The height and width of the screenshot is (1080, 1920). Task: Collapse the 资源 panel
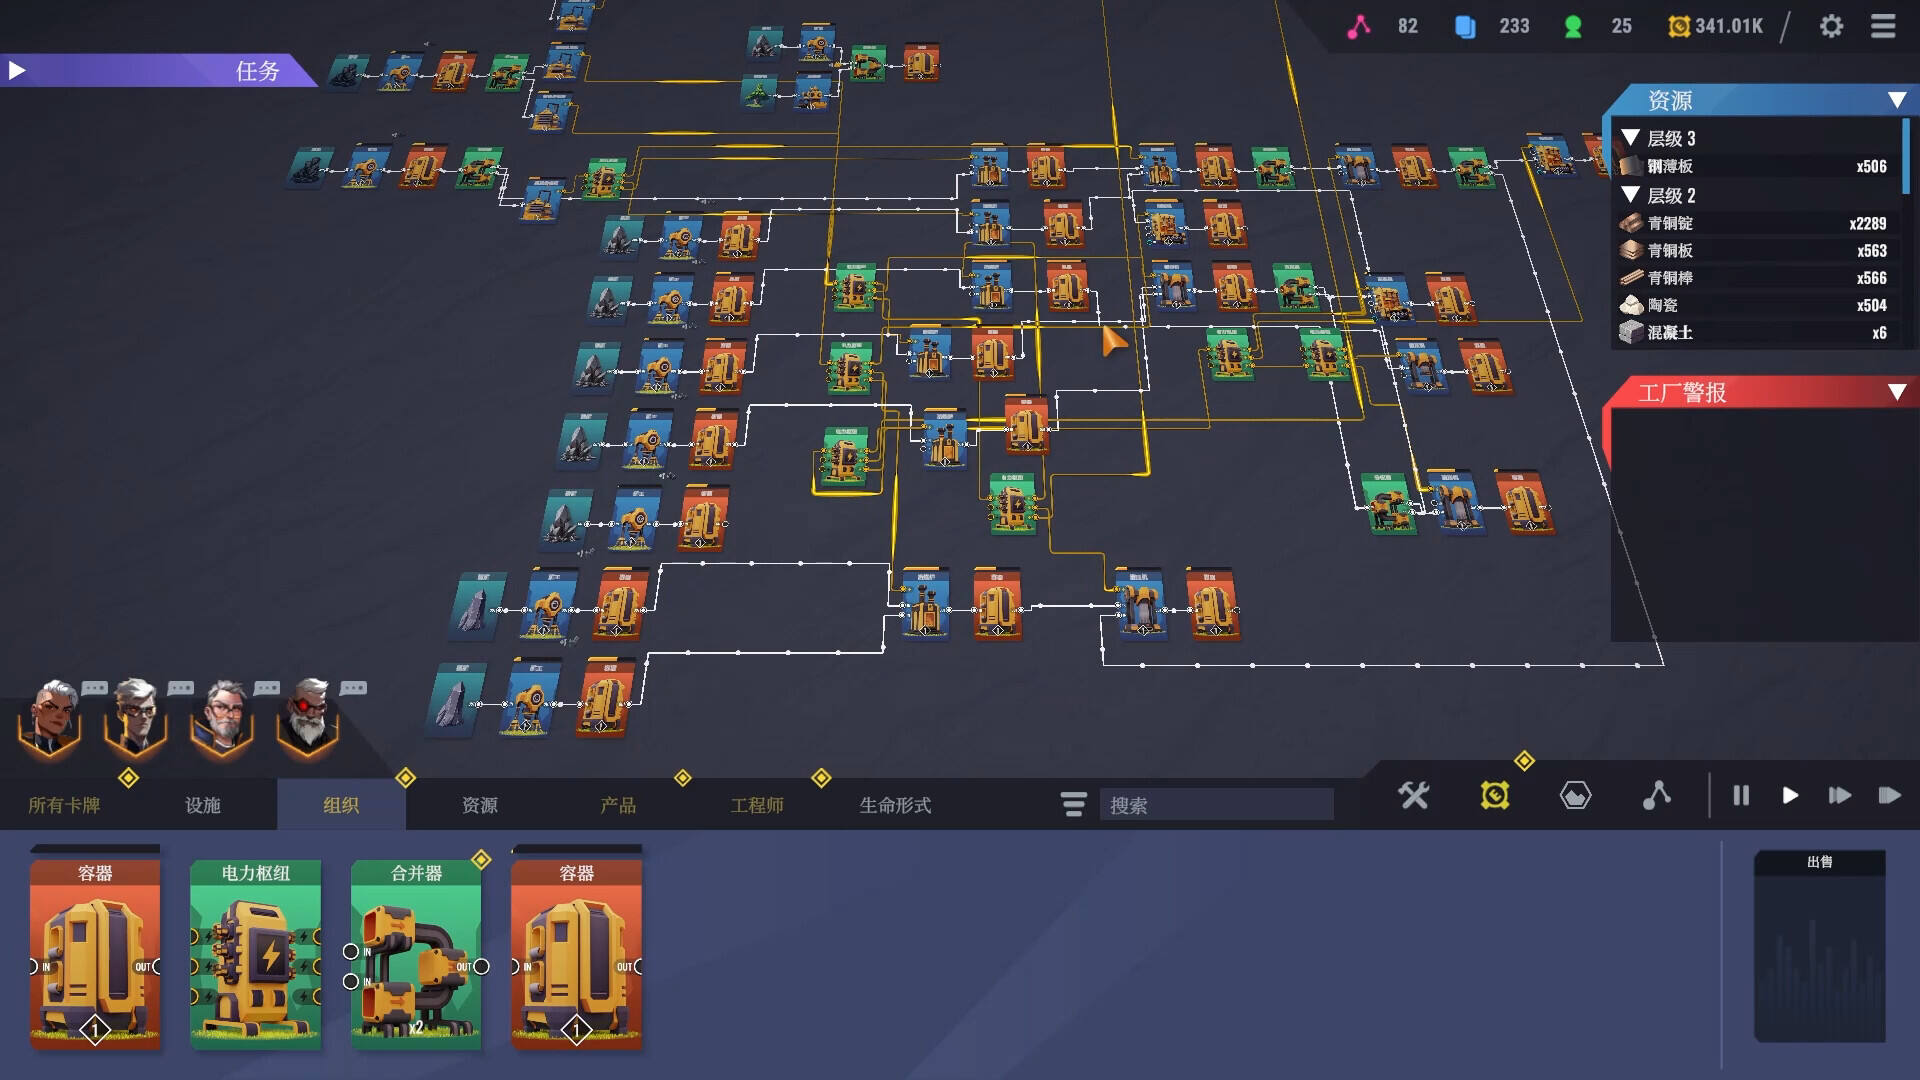point(1896,100)
